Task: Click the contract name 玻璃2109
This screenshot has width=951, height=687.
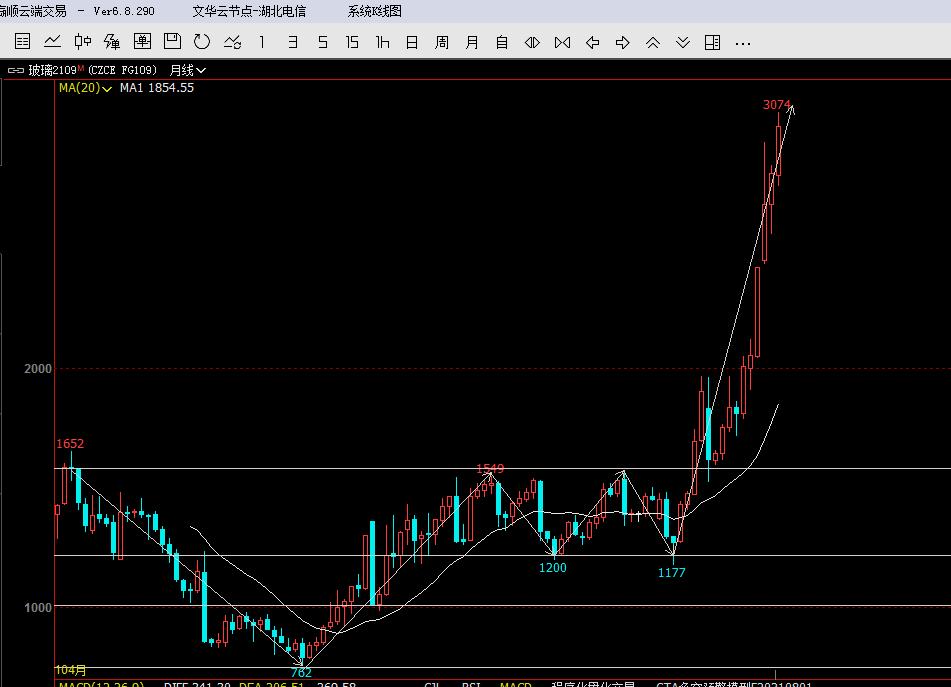Action: (x=53, y=70)
